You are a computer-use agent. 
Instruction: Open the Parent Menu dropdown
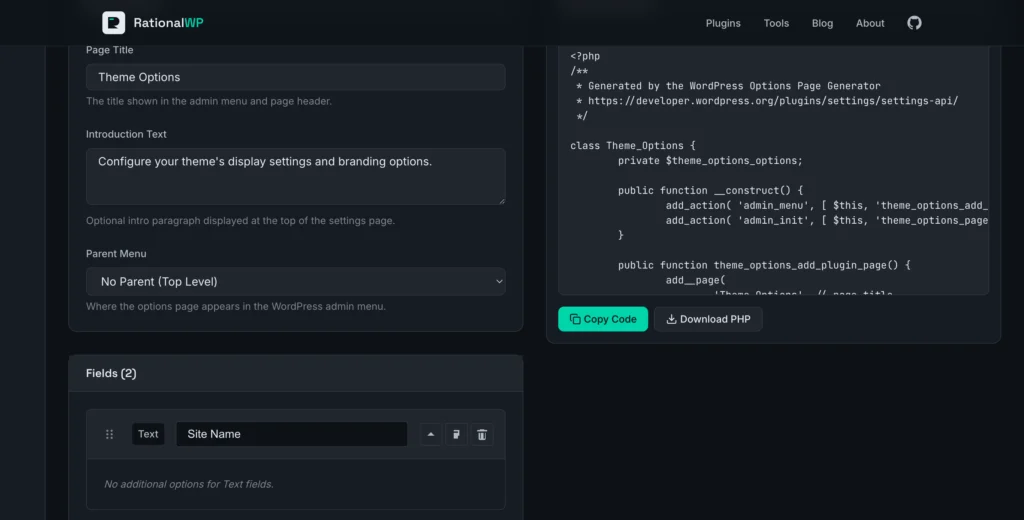(x=296, y=282)
